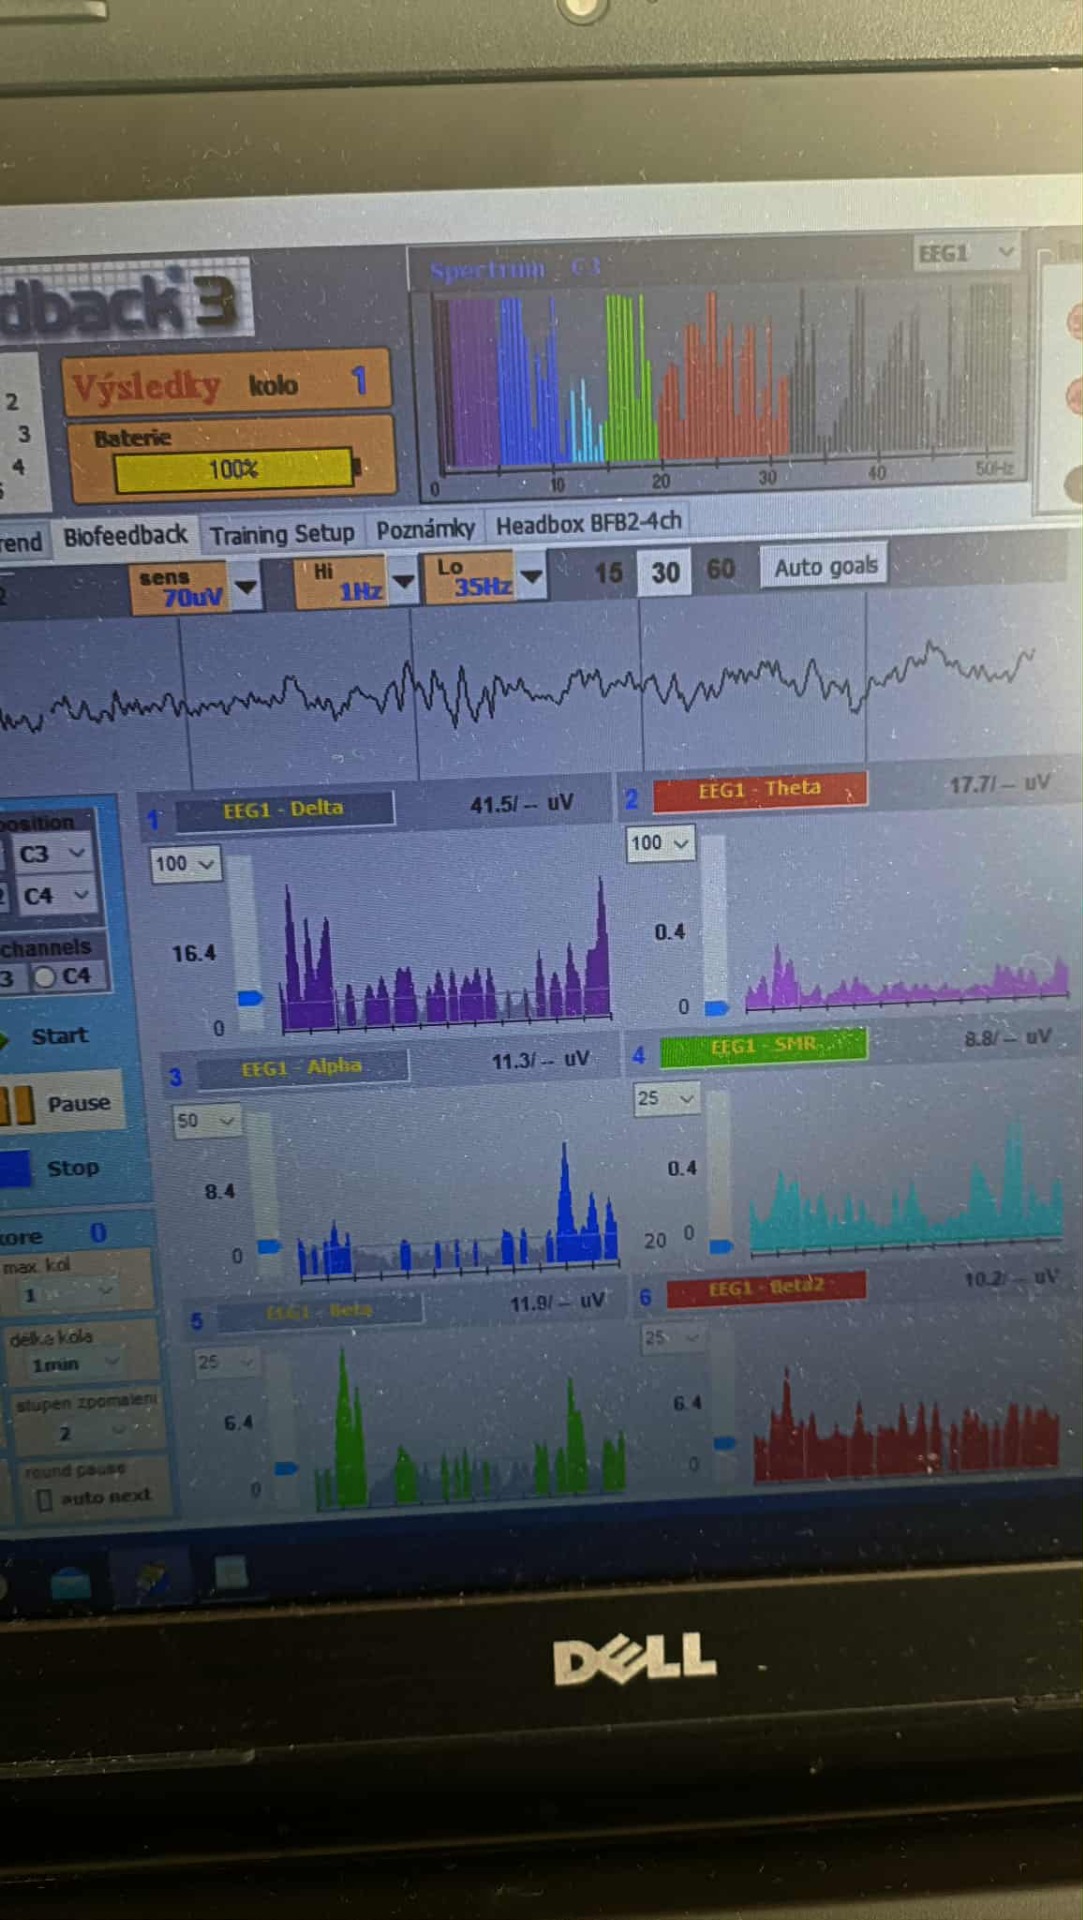Click the Výsledky results button
Screen dimensions: 1083x1920
tap(146, 386)
